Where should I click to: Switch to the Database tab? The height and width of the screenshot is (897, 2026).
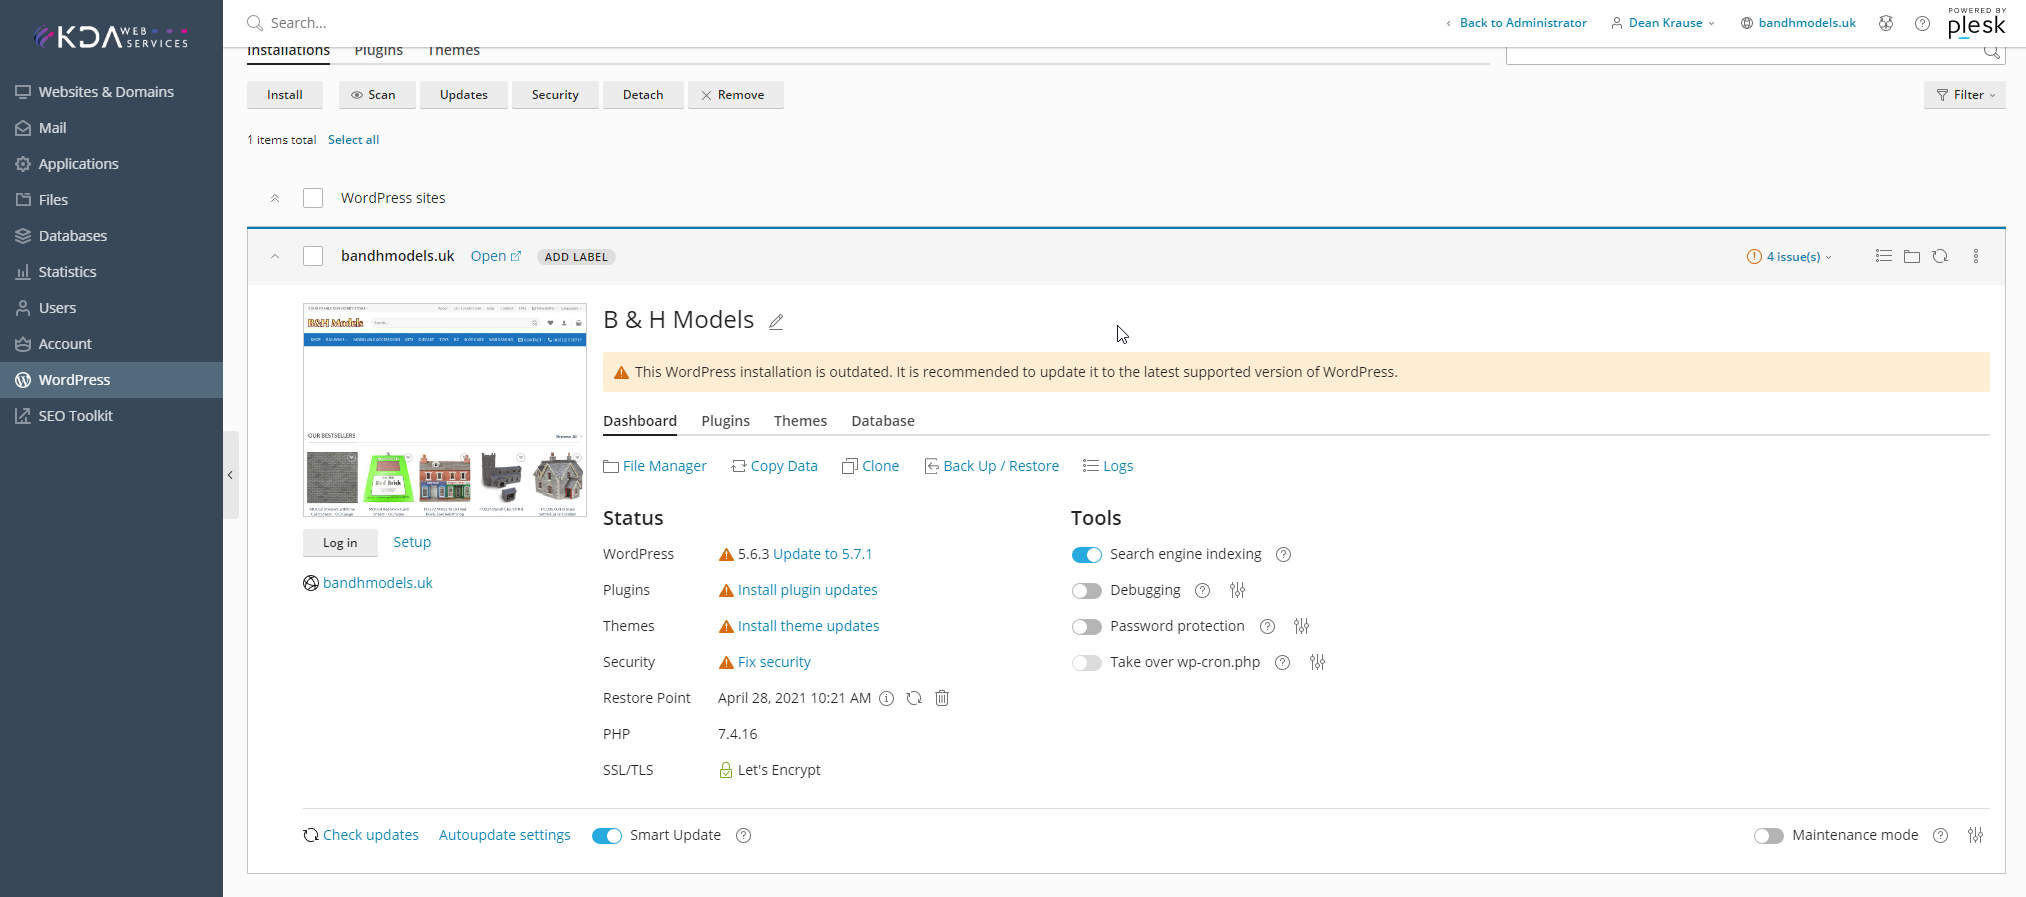[883, 421]
